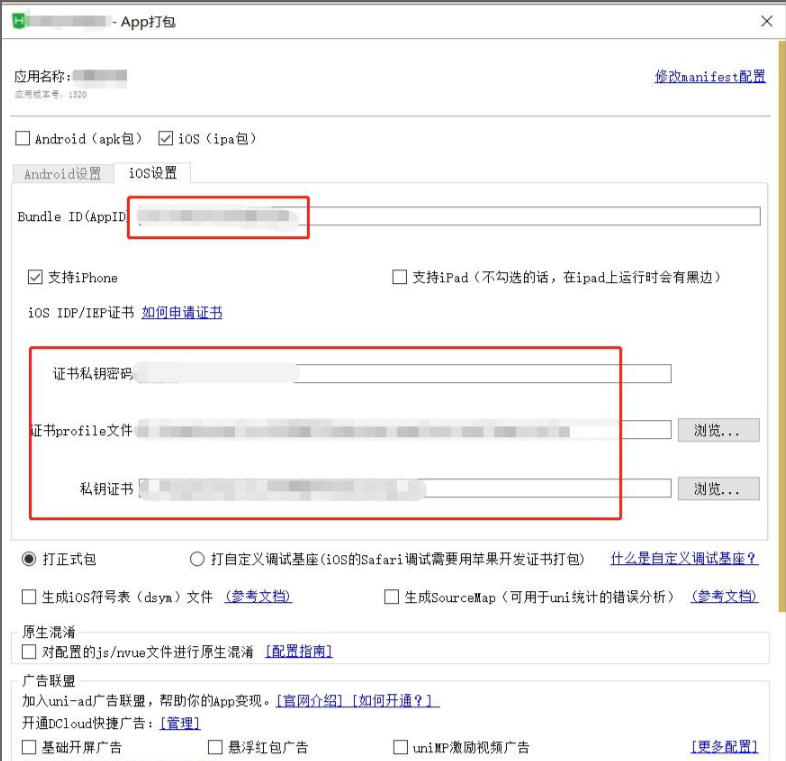Open 参考文档 link next to dsym option
This screenshot has height=761, width=786.
coord(258,597)
